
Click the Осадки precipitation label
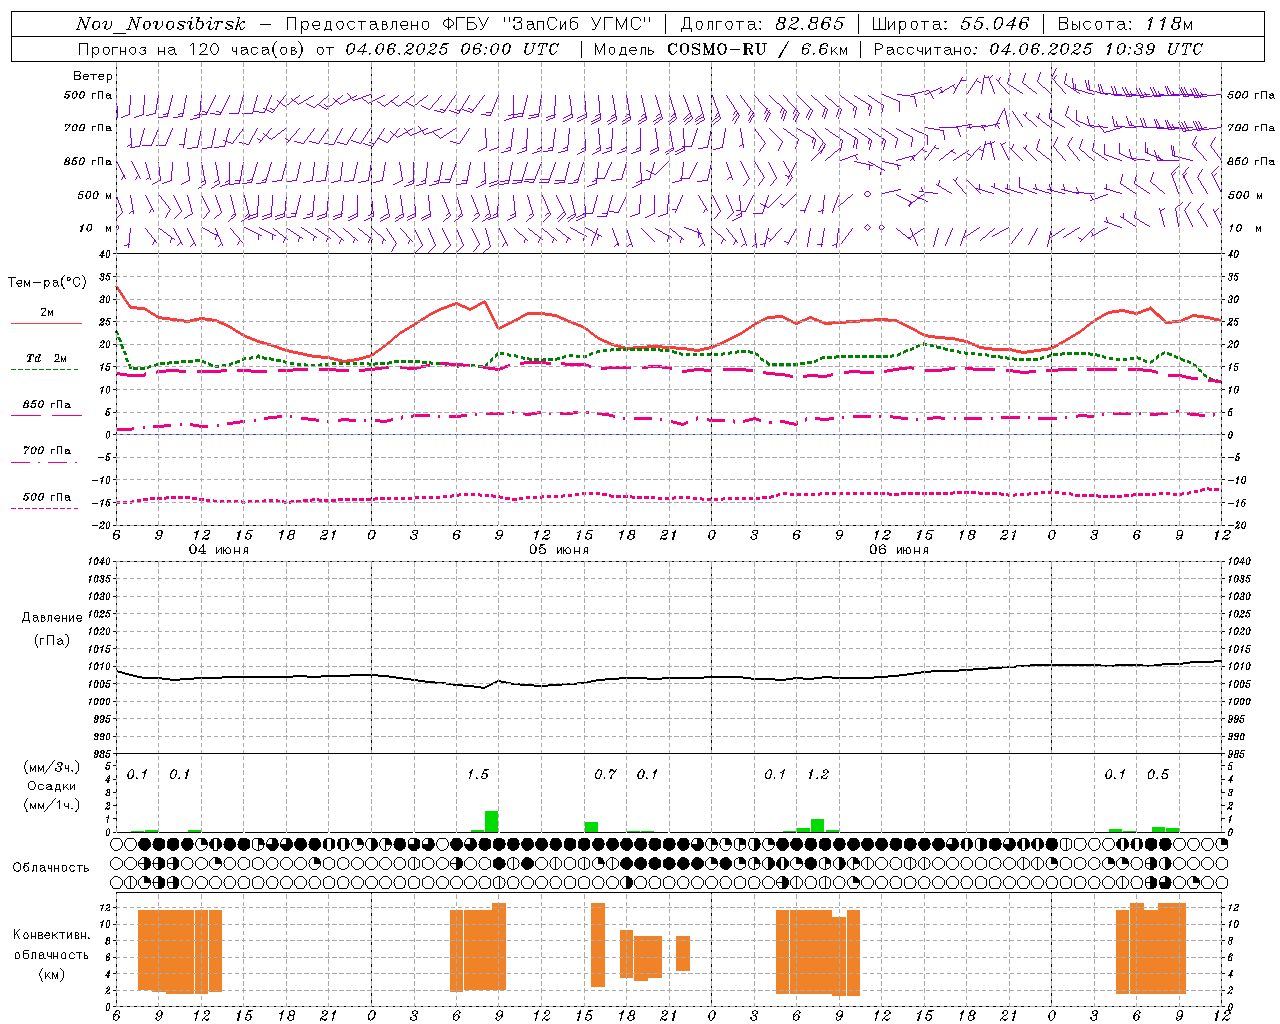[x=51, y=786]
